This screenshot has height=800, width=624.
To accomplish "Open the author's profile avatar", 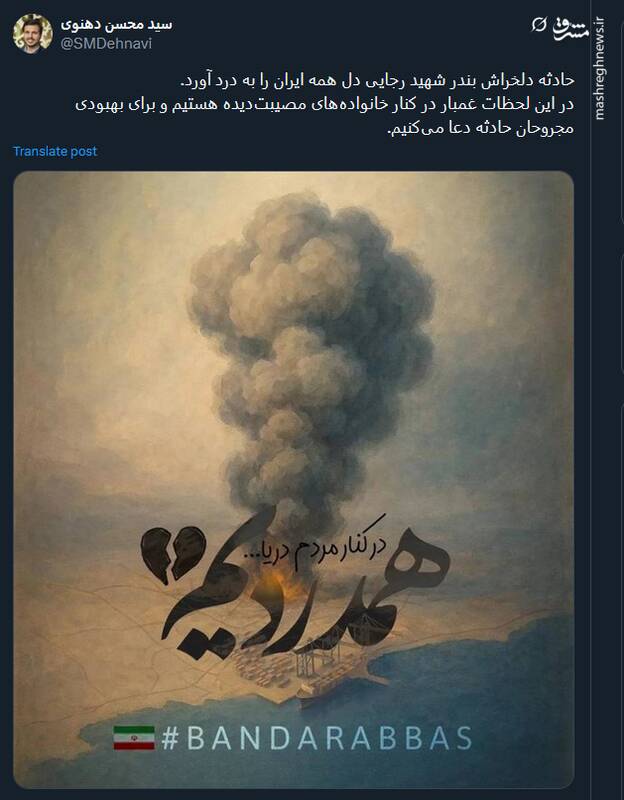I will pyautogui.click(x=33, y=34).
